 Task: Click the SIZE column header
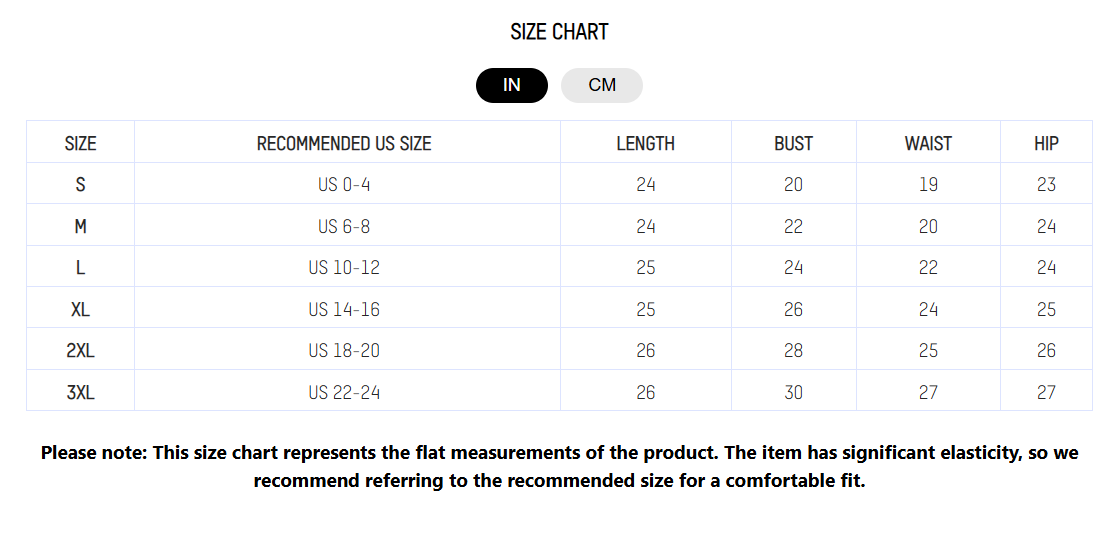point(80,143)
